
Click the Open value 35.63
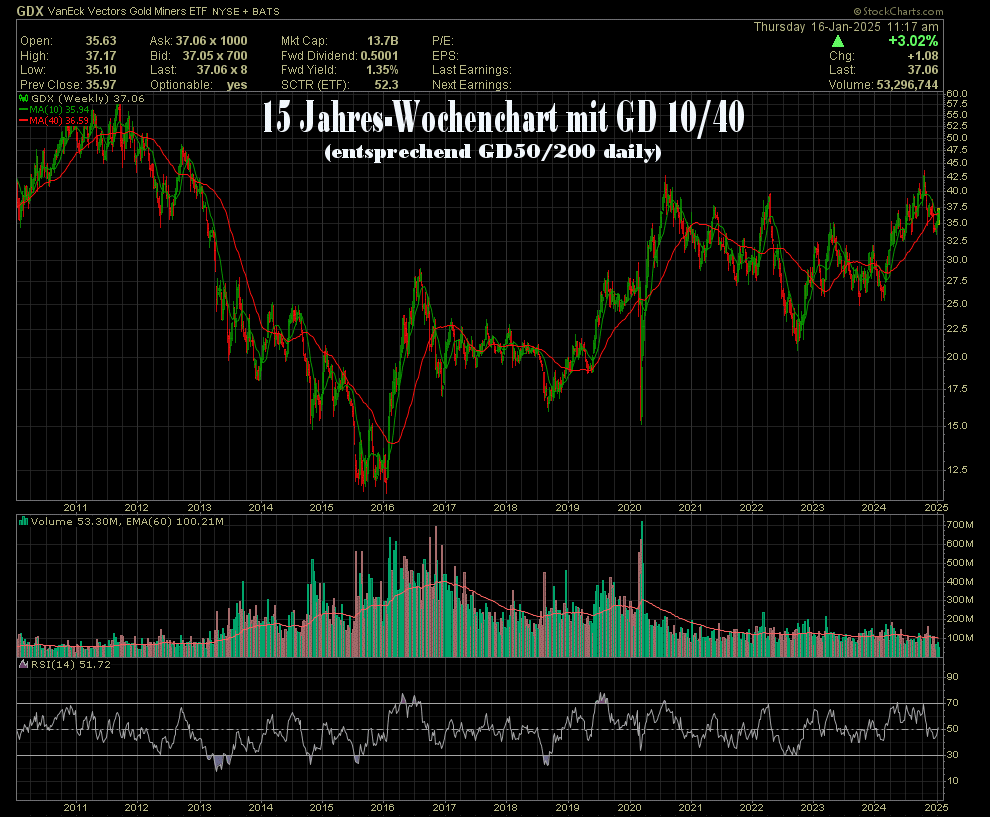101,41
